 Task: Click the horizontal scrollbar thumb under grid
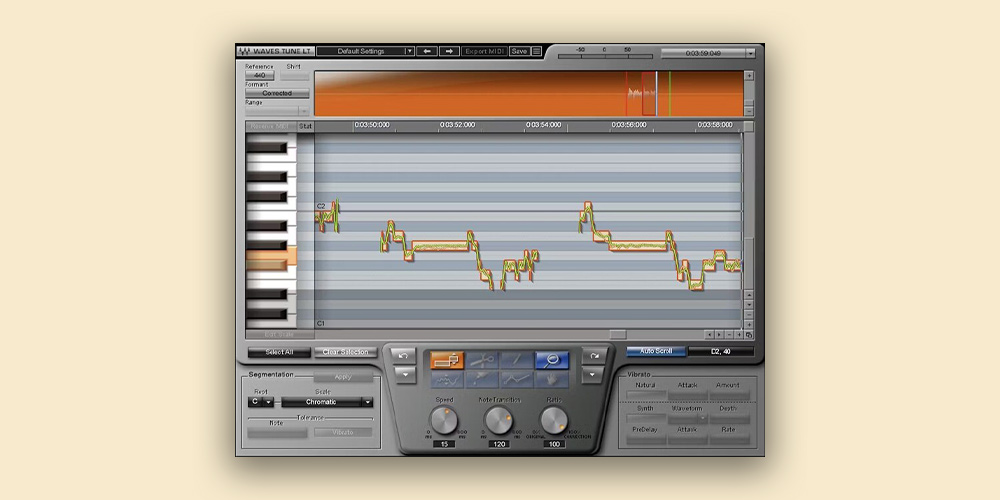(x=618, y=334)
